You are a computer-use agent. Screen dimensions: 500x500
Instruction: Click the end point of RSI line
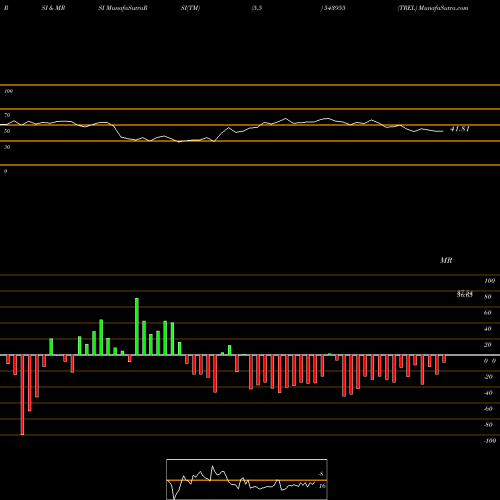point(443,131)
